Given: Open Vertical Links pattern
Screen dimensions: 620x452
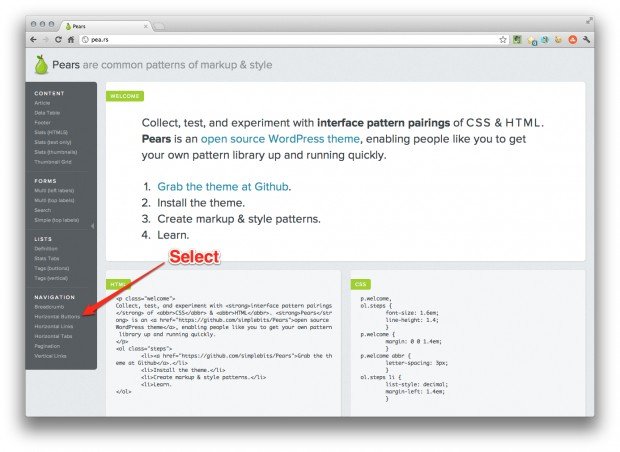Looking at the screenshot, I should (x=50, y=356).
